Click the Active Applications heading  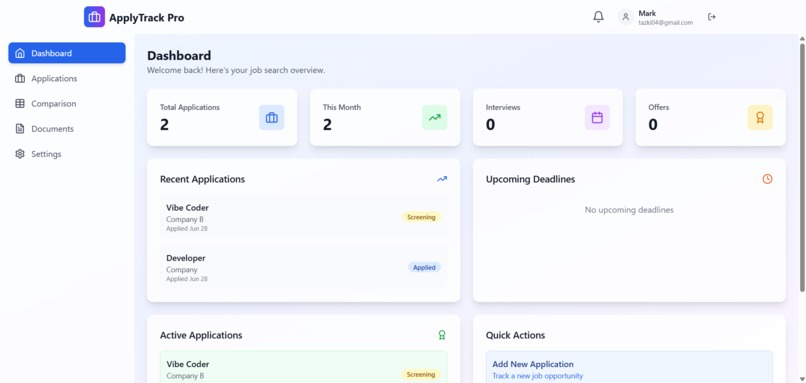[201, 335]
